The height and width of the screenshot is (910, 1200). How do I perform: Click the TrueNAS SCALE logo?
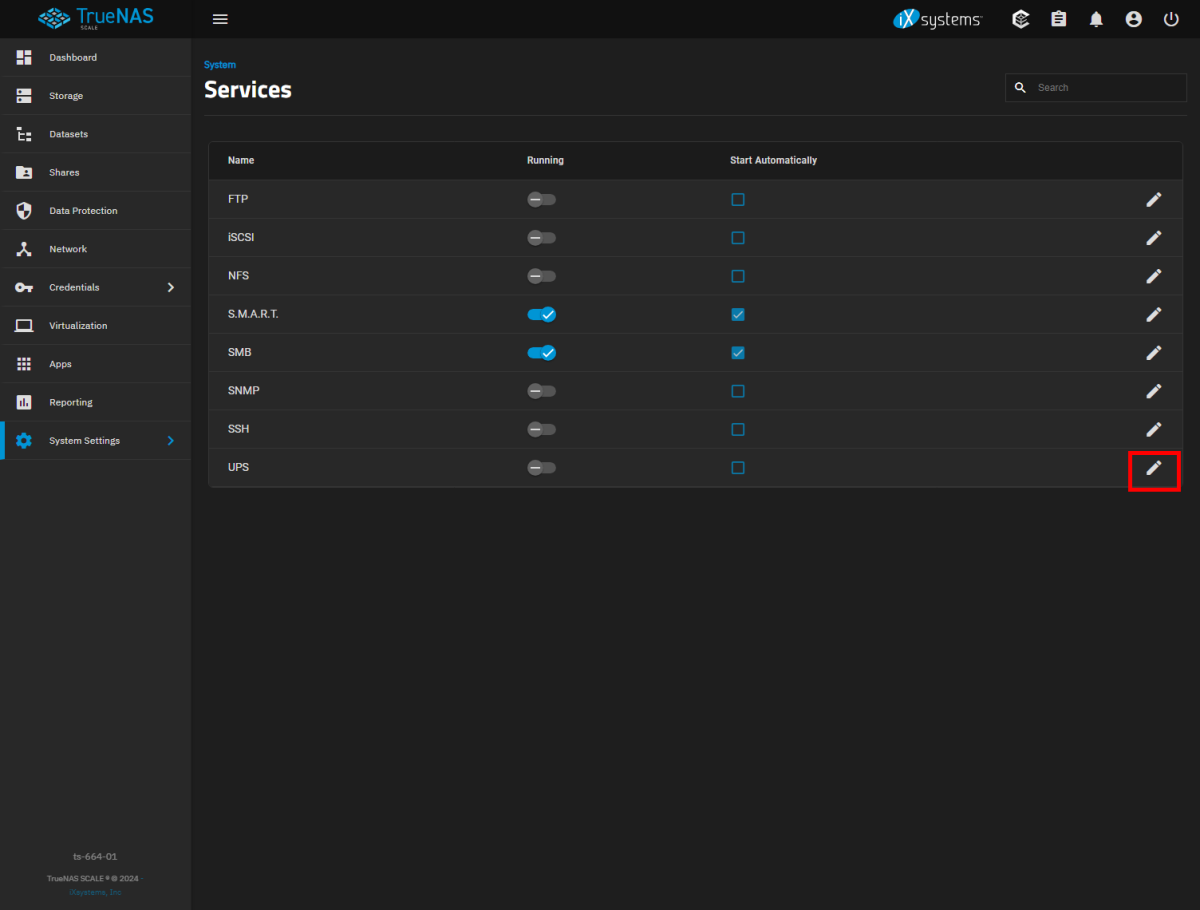(96, 19)
